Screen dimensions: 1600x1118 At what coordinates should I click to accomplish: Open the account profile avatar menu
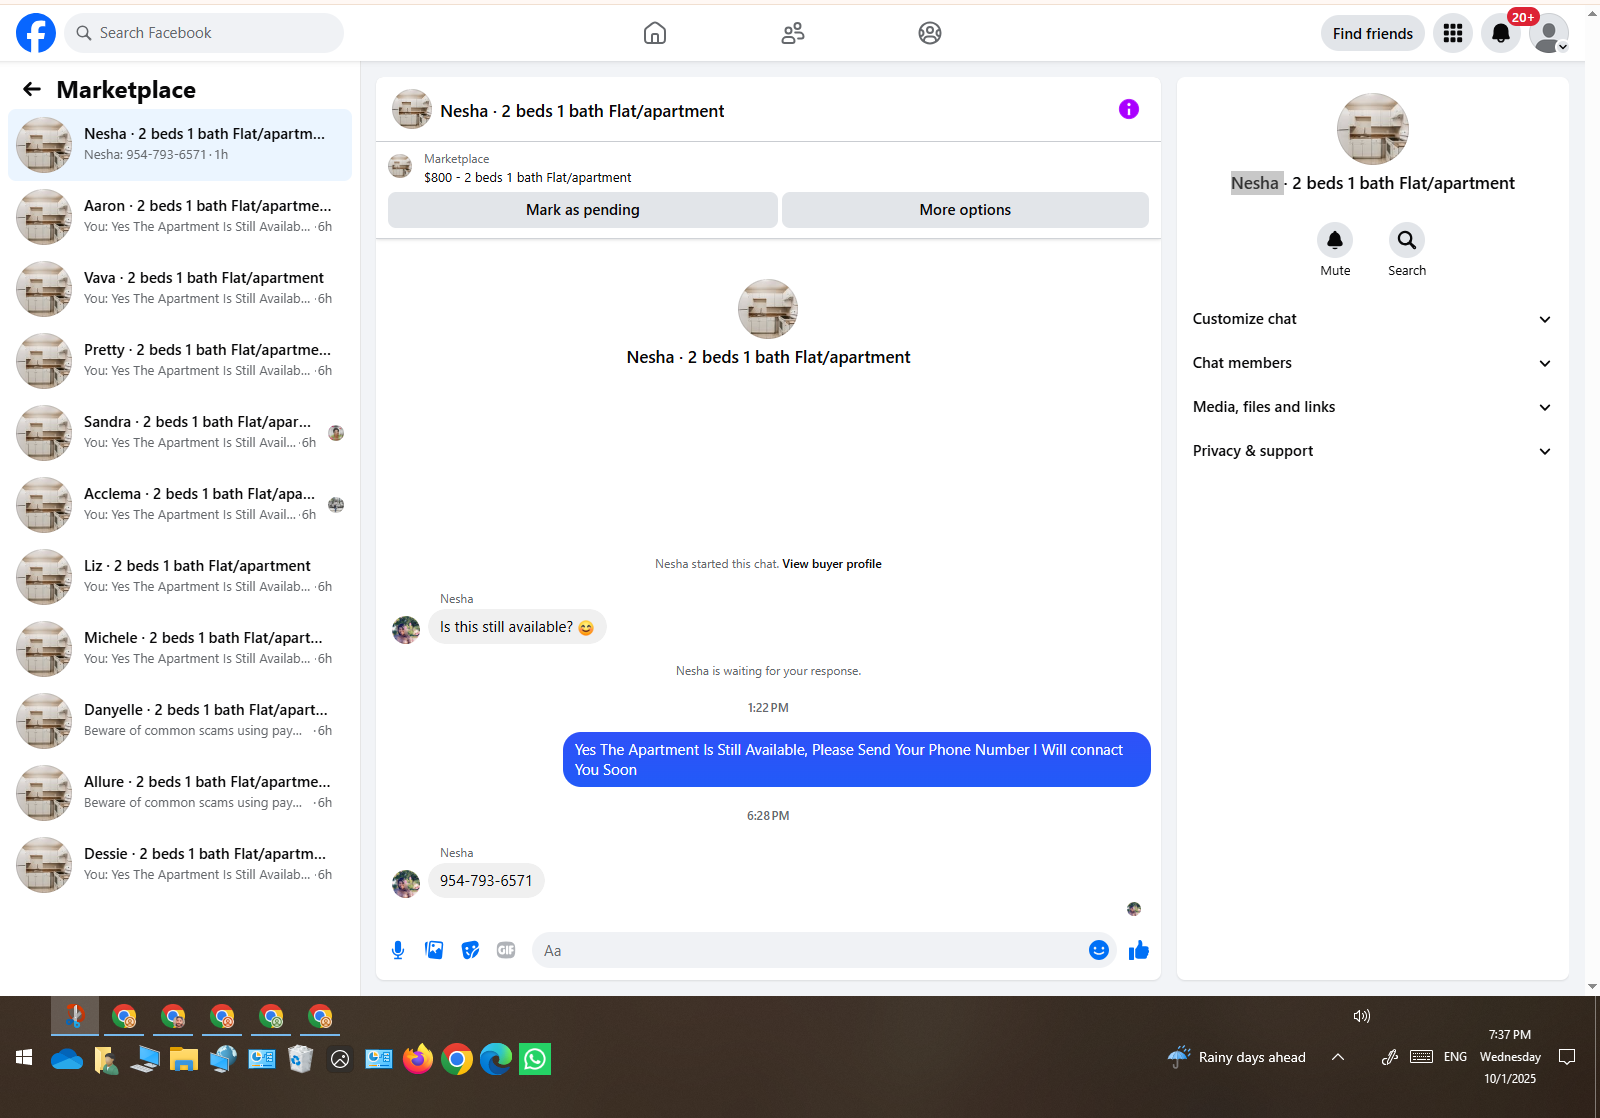tap(1549, 33)
